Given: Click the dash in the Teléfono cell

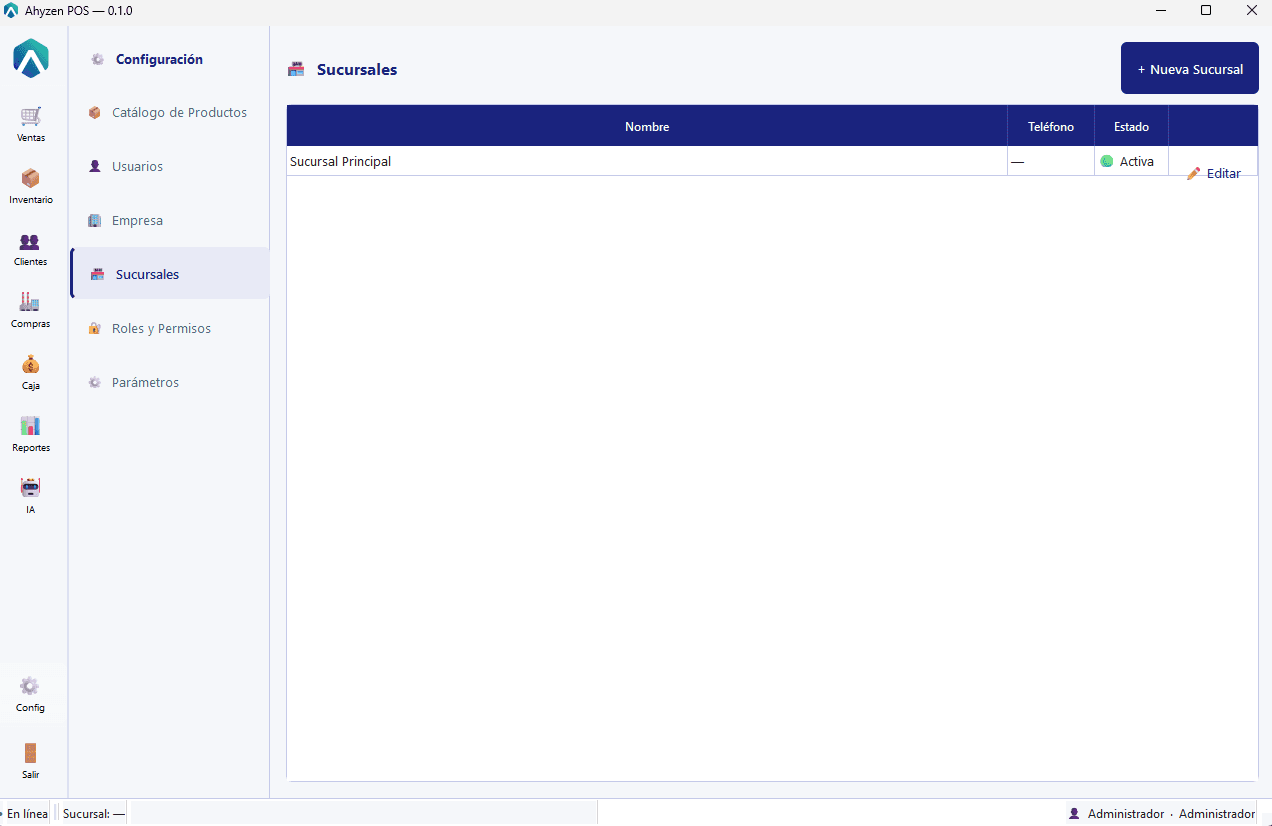Looking at the screenshot, I should click(1017, 161).
